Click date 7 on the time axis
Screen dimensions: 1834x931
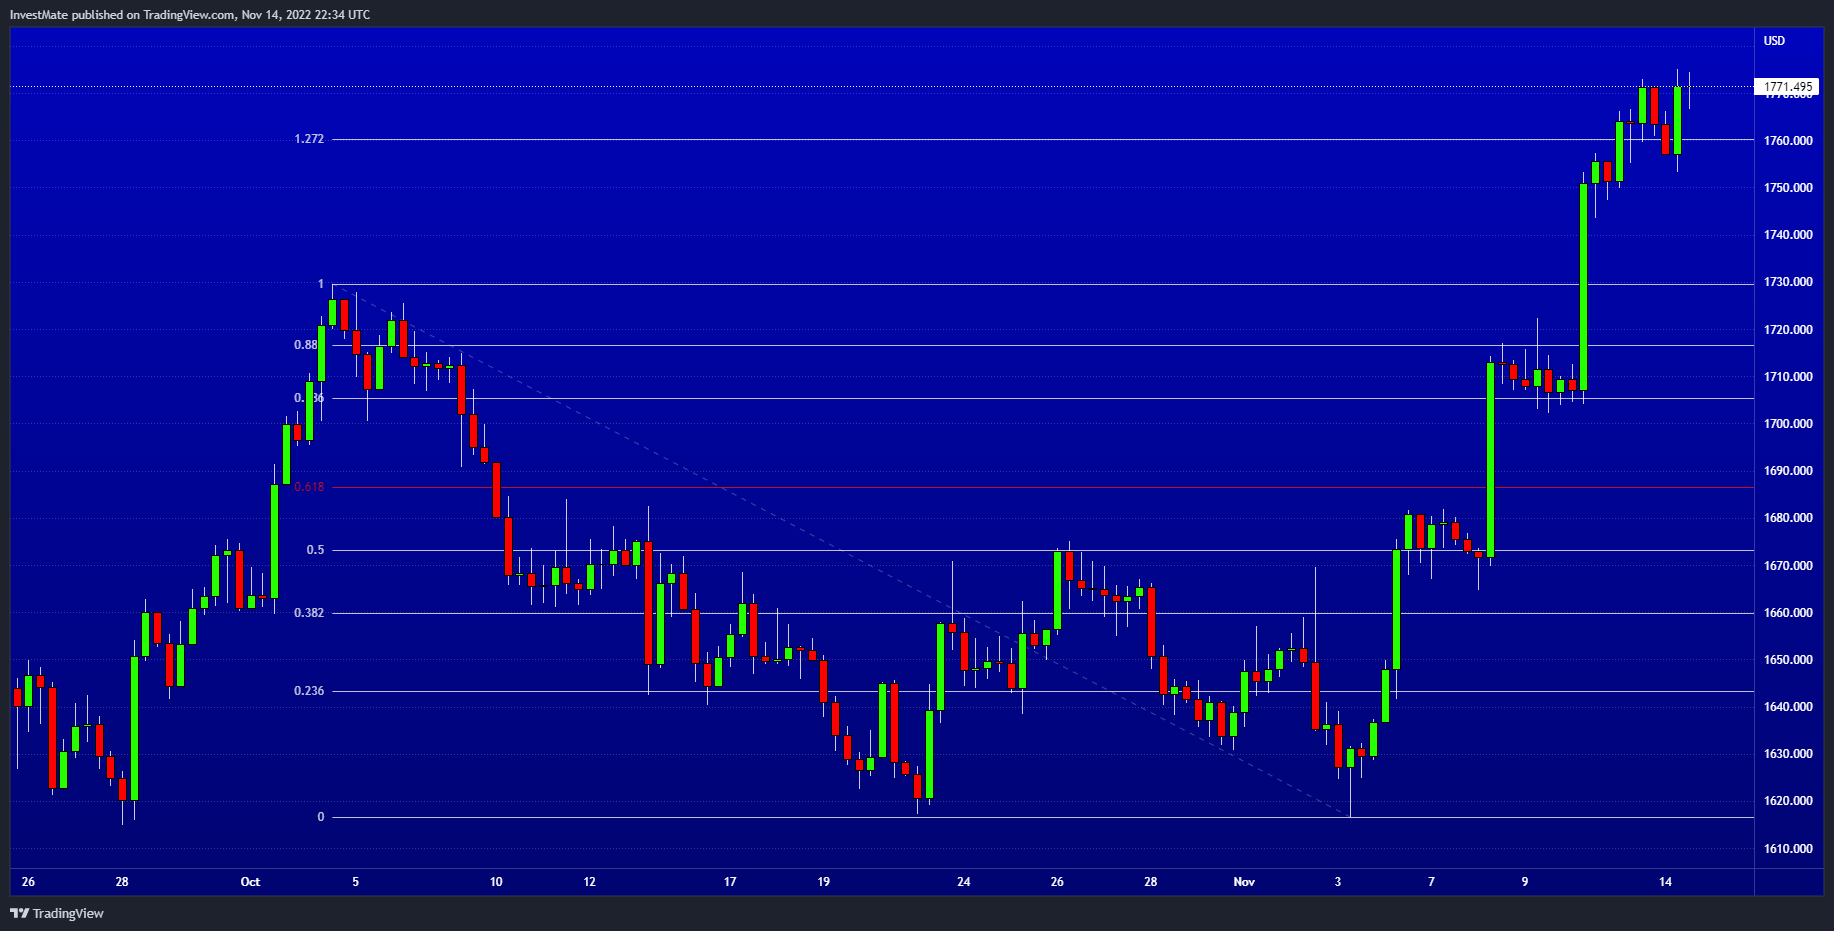pos(1431,882)
